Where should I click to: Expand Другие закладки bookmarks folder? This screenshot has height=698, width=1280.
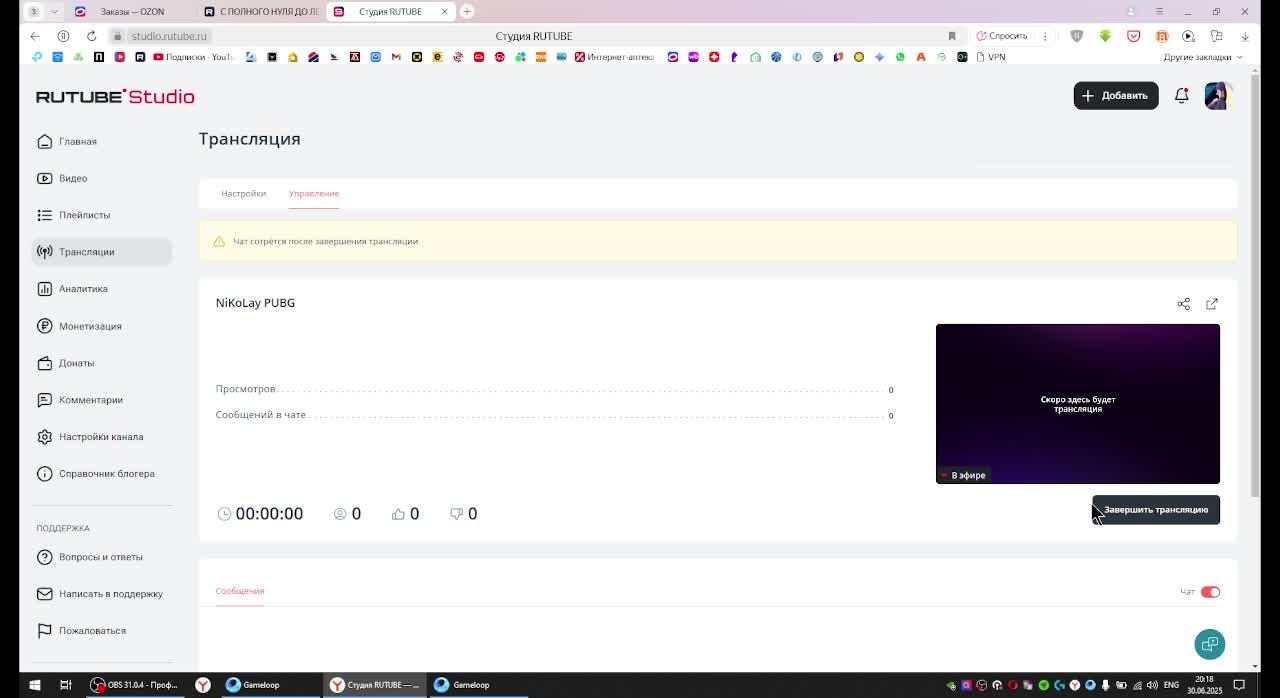(x=1202, y=57)
